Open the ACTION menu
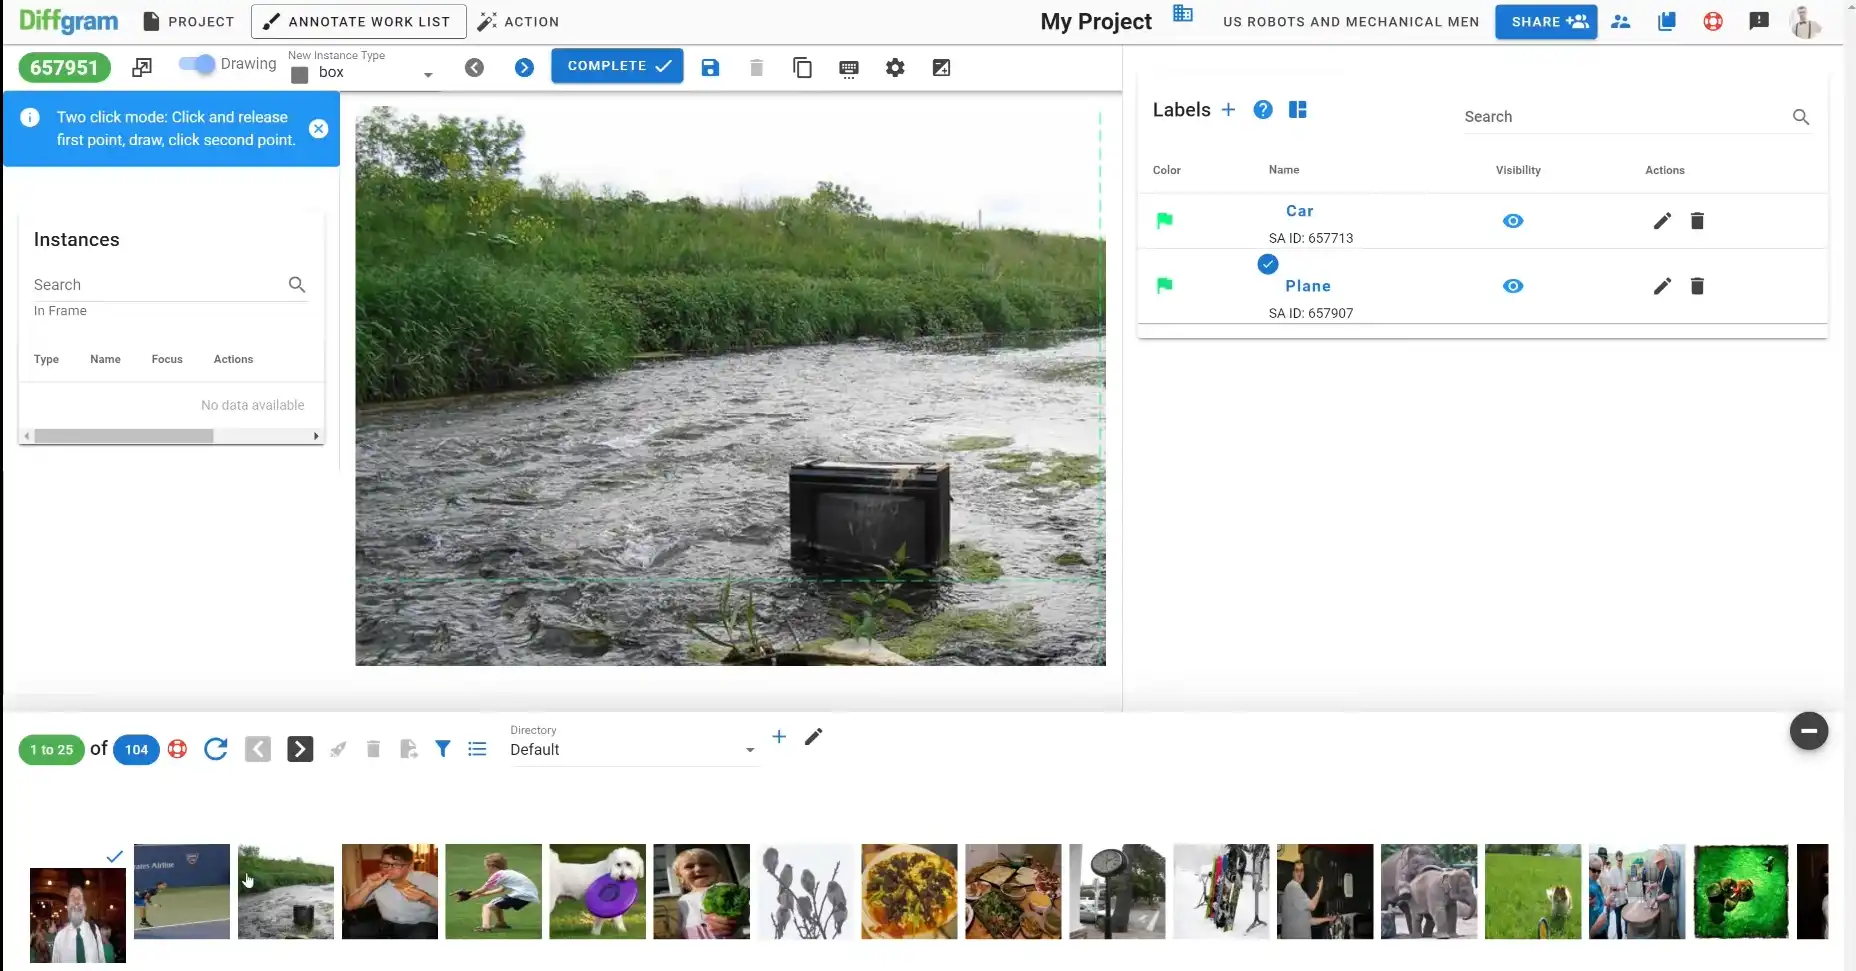This screenshot has height=971, width=1856. [x=518, y=20]
